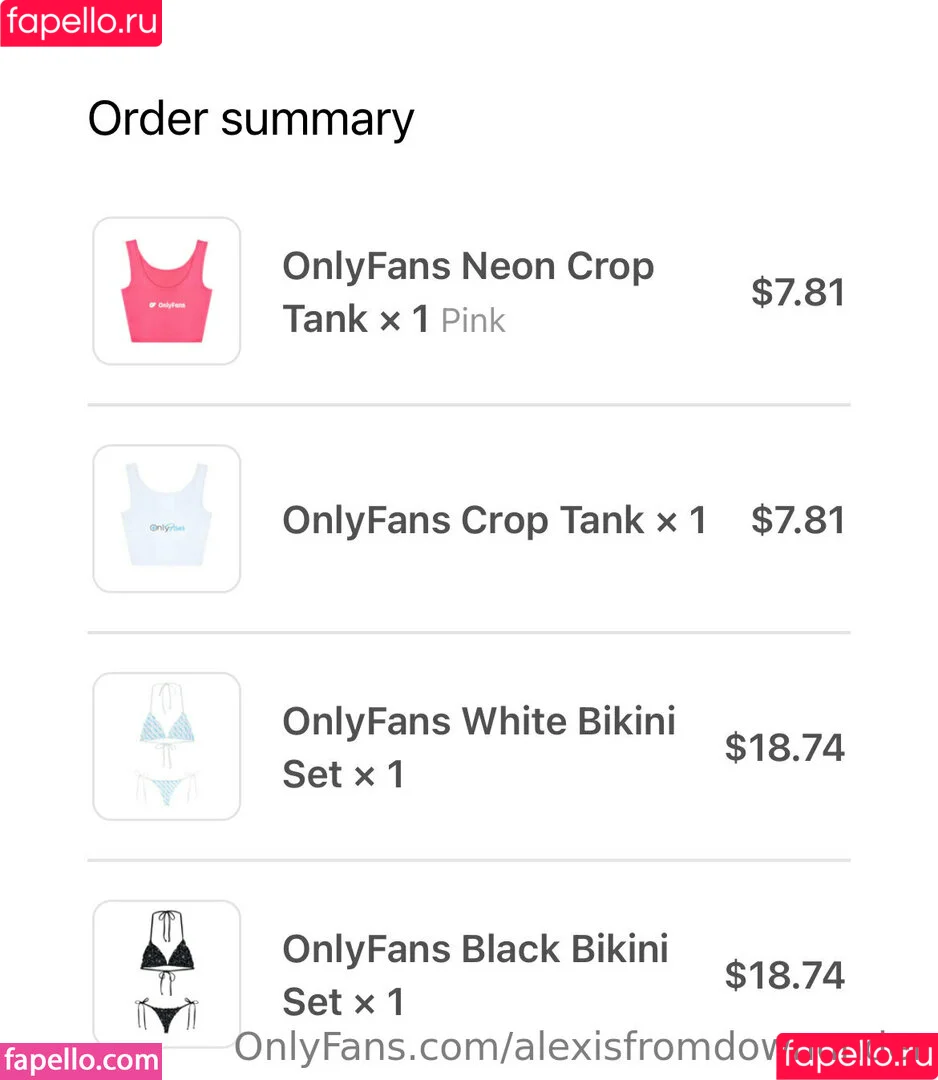The image size is (938, 1080).
Task: Click the Order summary heading
Action: (x=251, y=119)
